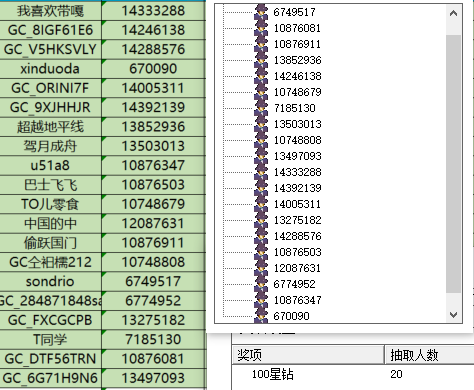Click the scroll down arrow of winner list

453,314
